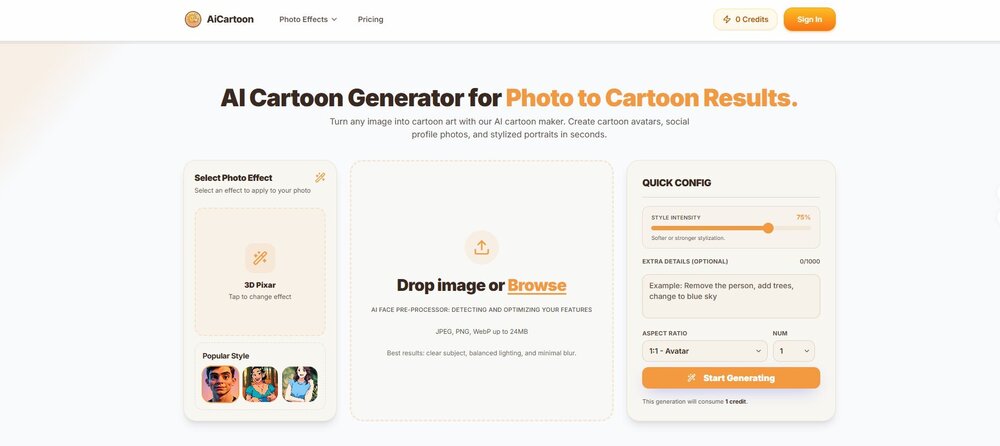The height and width of the screenshot is (446, 1000).
Task: Click the 3D Pixar magic wand icon
Action: click(260, 258)
